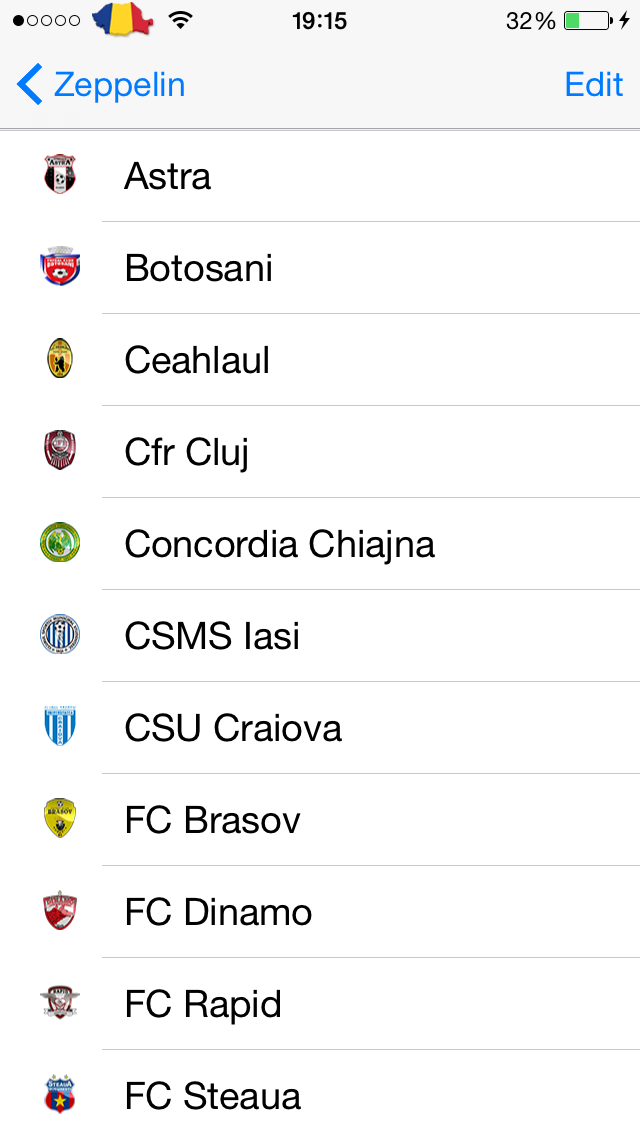Tap the FC Dinamo red crest icon
The image size is (640, 1136).
coord(59,911)
